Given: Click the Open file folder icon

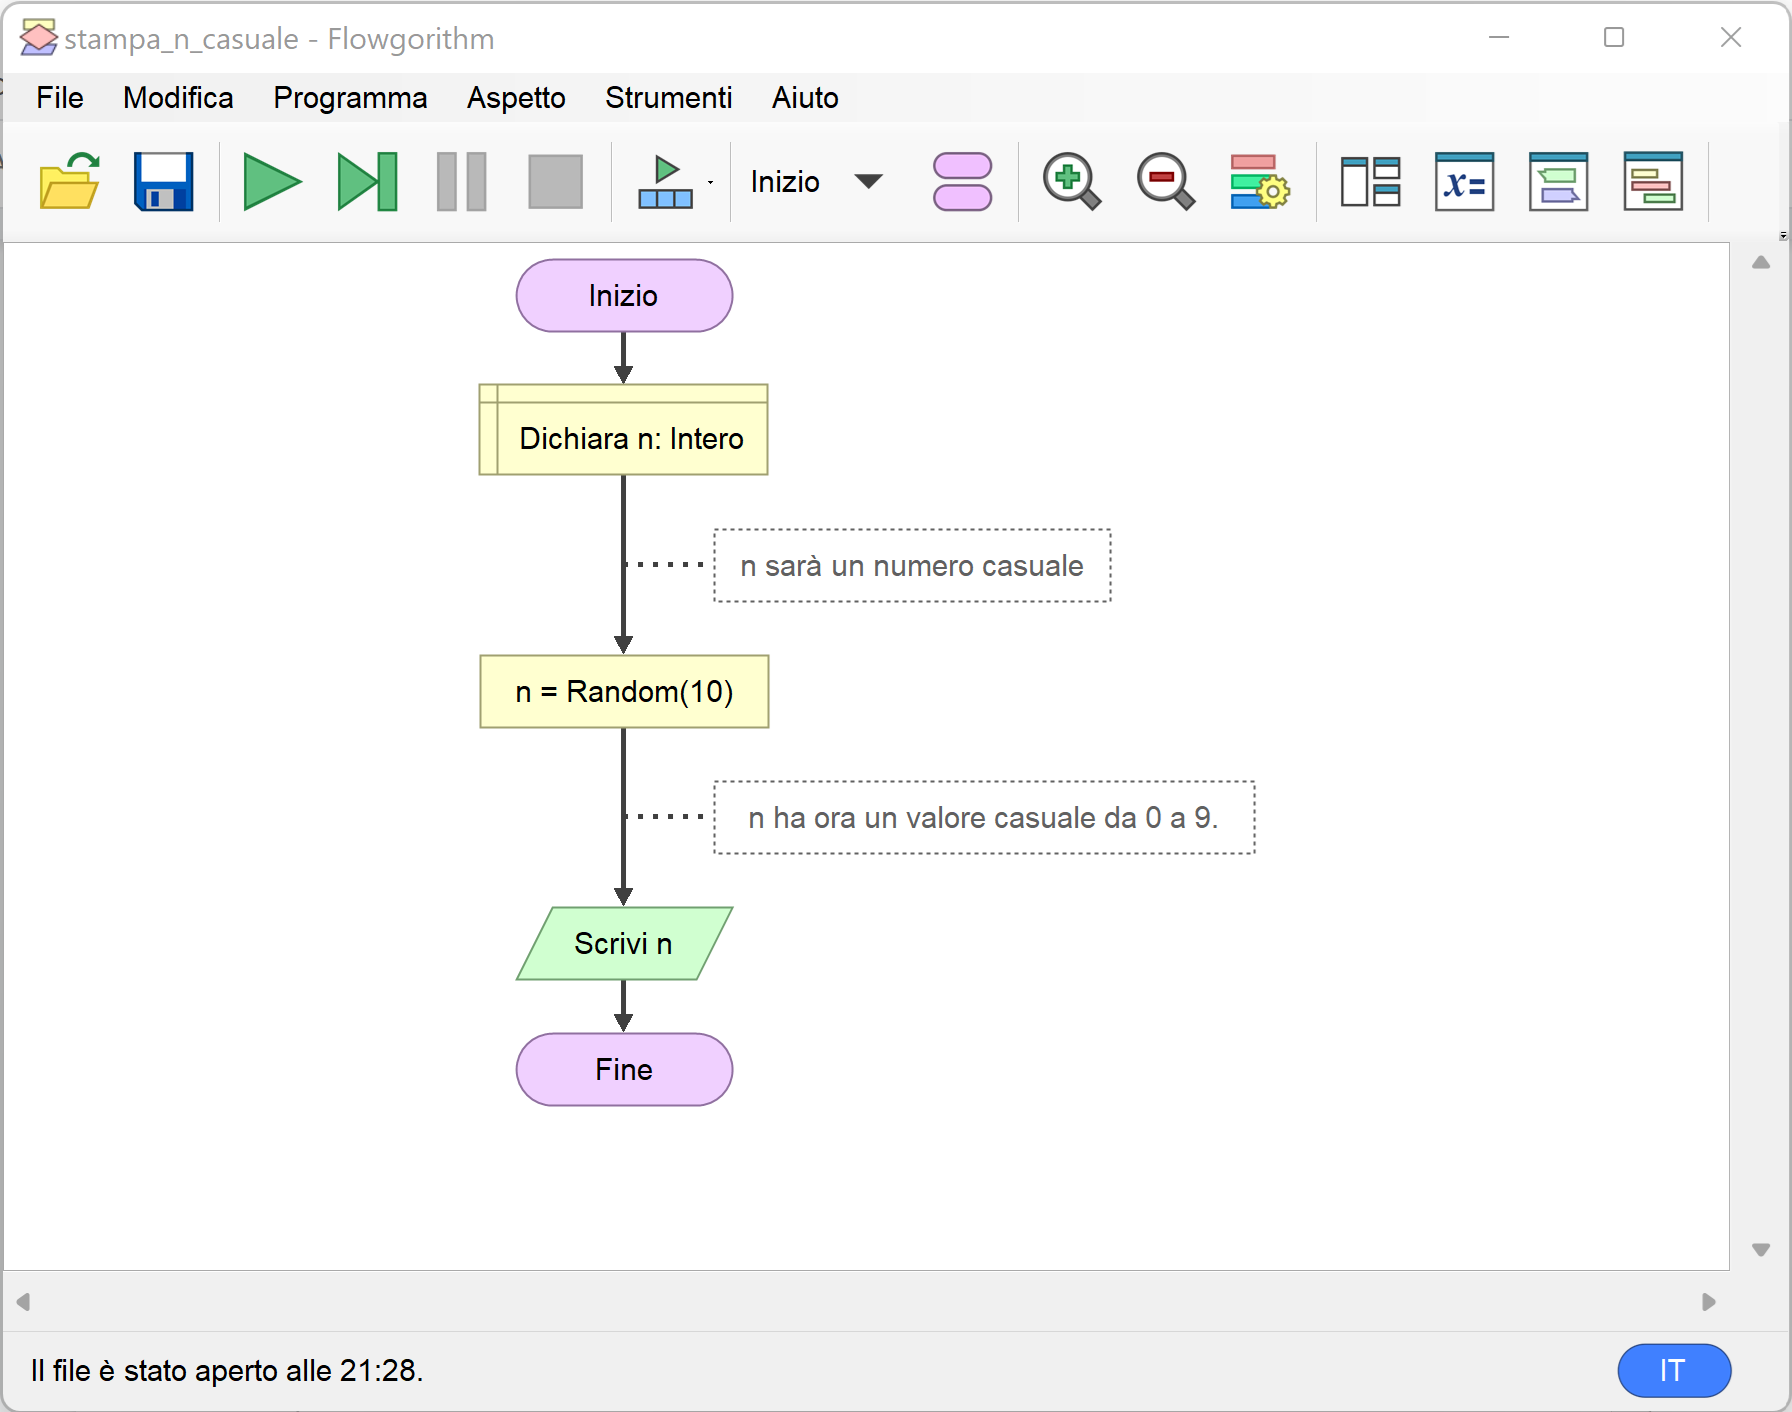Looking at the screenshot, I should point(69,182).
